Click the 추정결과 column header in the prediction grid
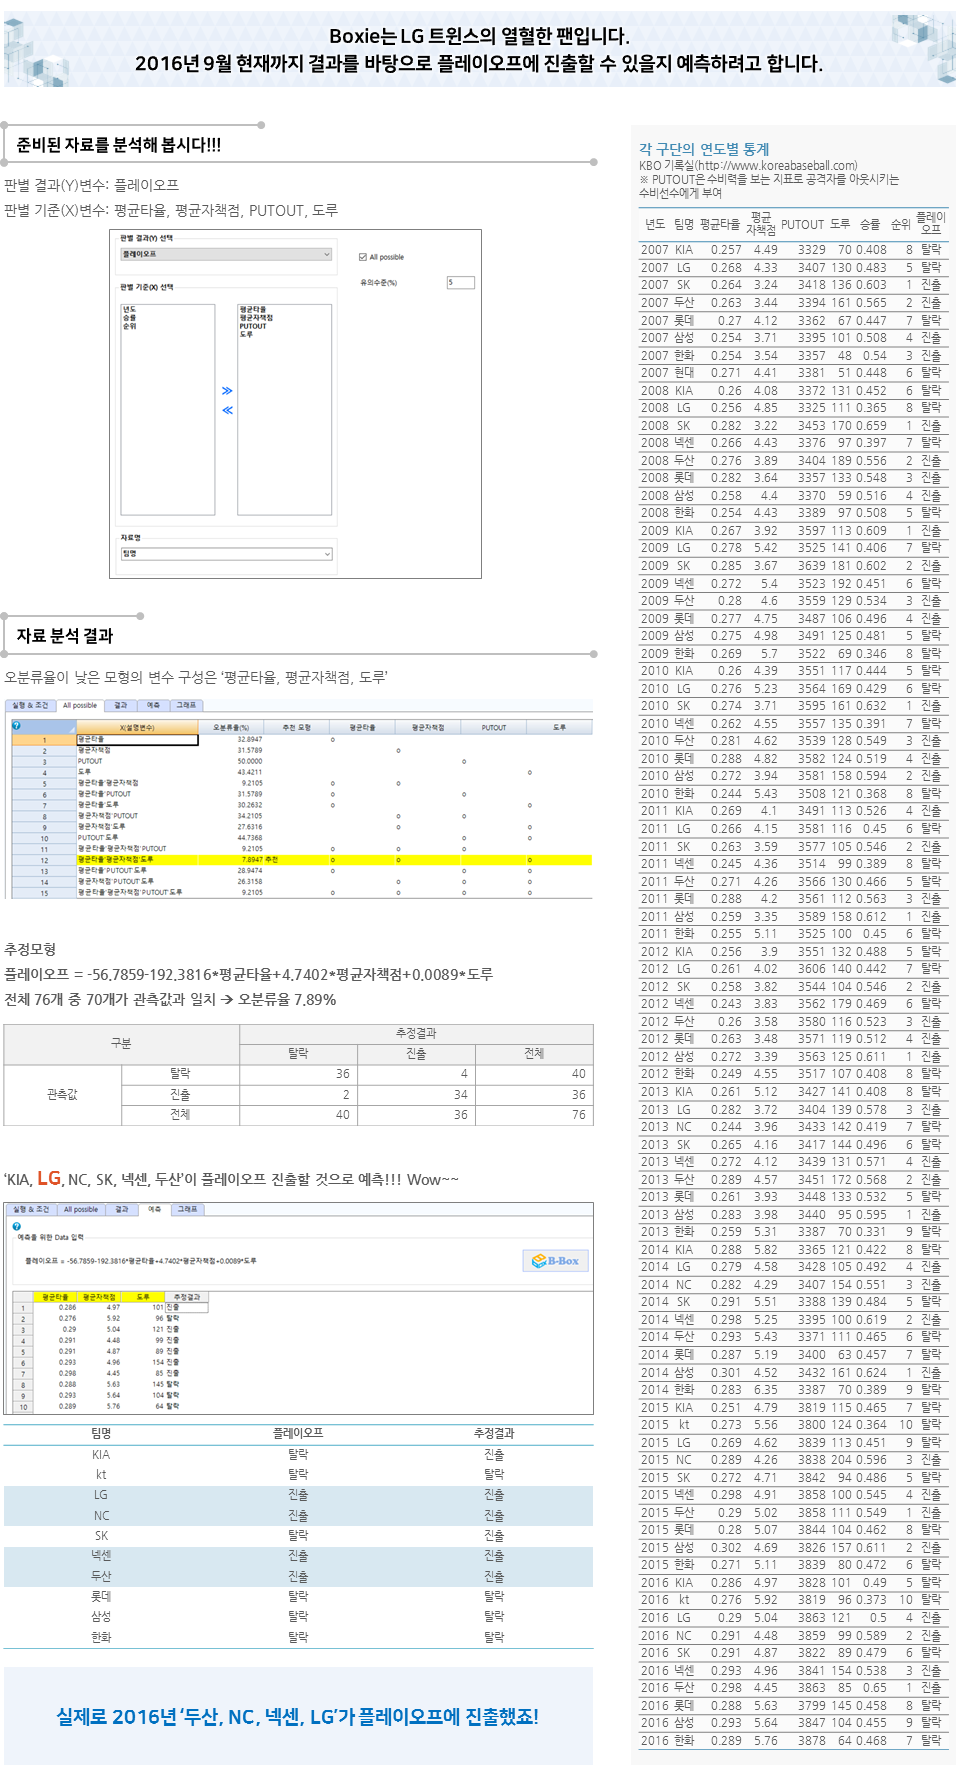The image size is (960, 1776). [187, 1297]
